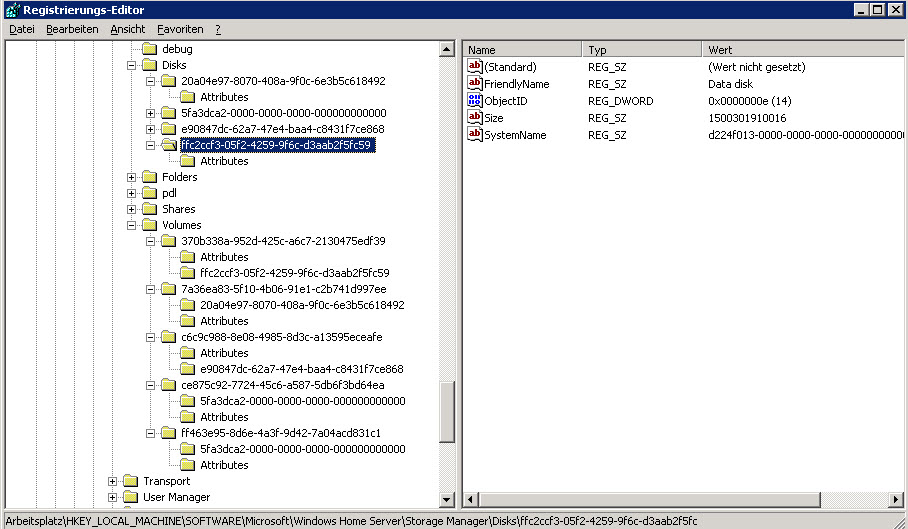Click the binary DWORD icon of ObjectID
908x529 pixels.
pyautogui.click(x=475, y=100)
